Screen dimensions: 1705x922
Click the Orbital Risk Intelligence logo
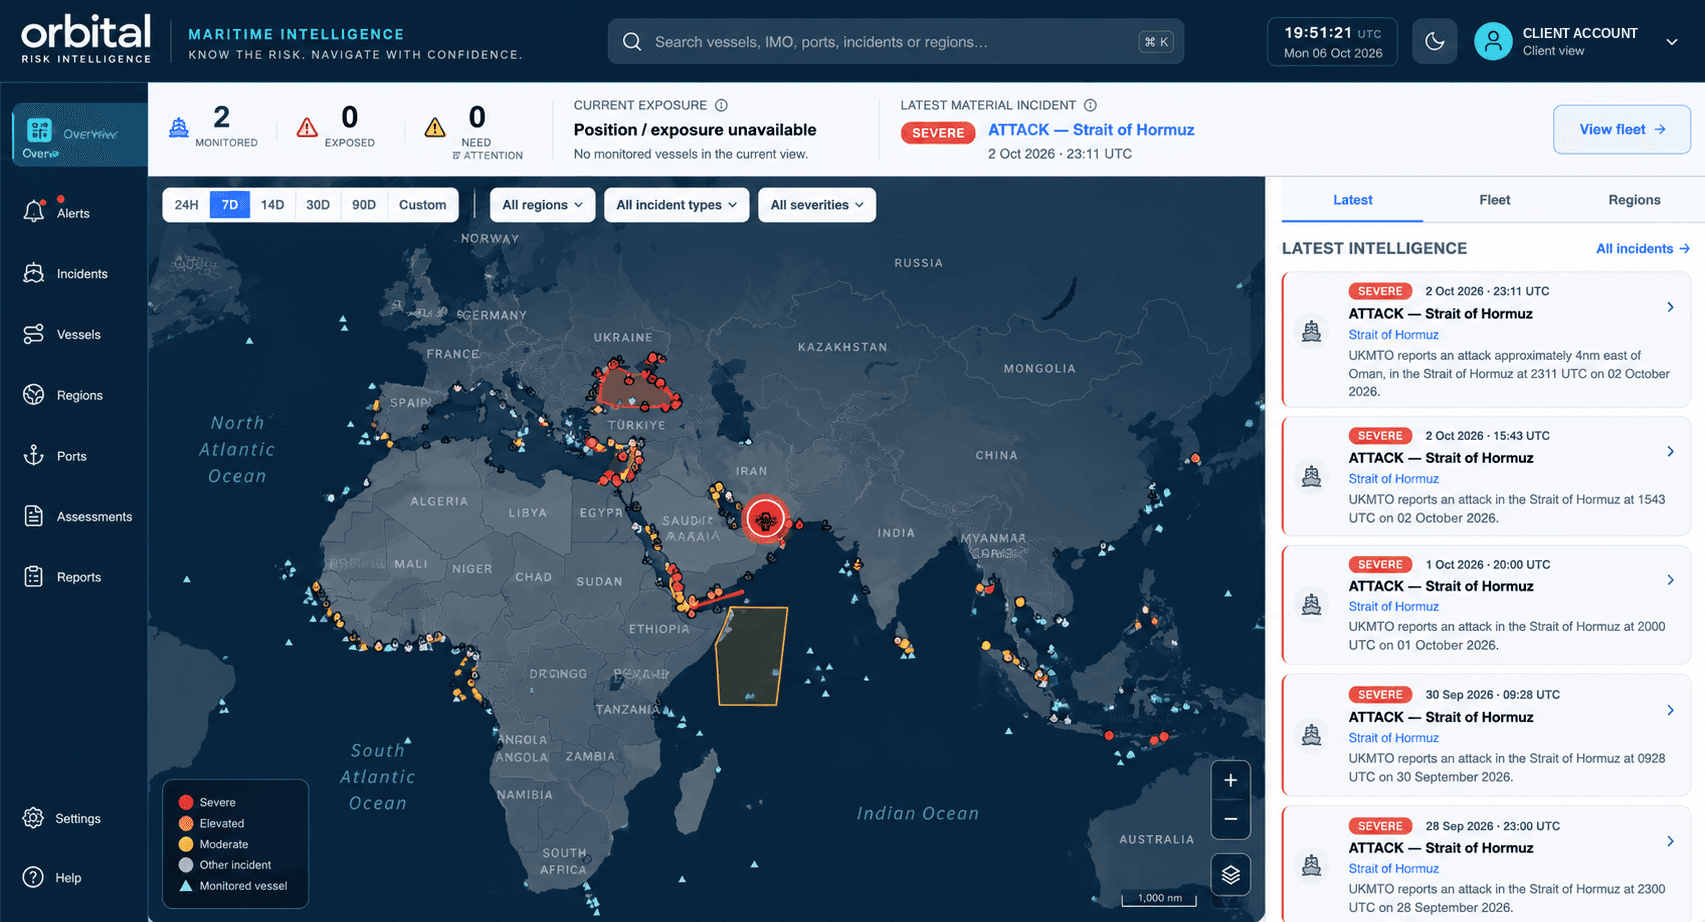click(86, 39)
